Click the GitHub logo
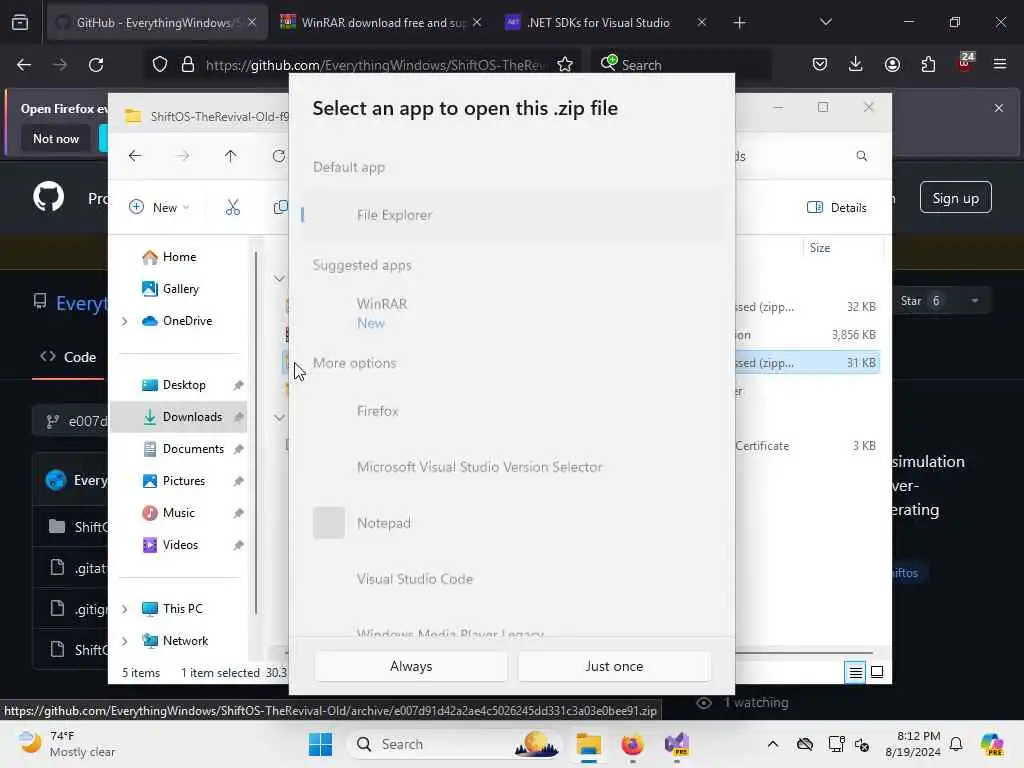 [48, 197]
